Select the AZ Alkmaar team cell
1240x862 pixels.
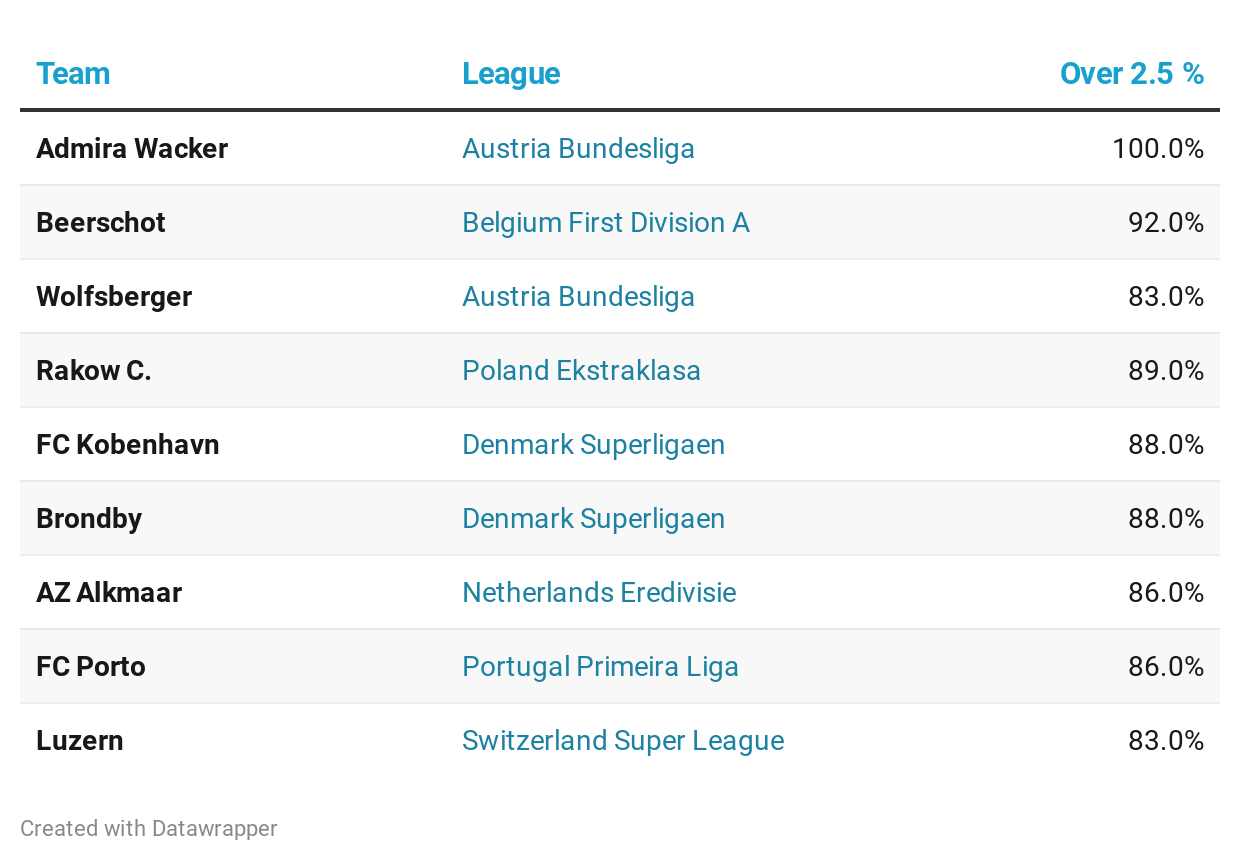tap(109, 592)
